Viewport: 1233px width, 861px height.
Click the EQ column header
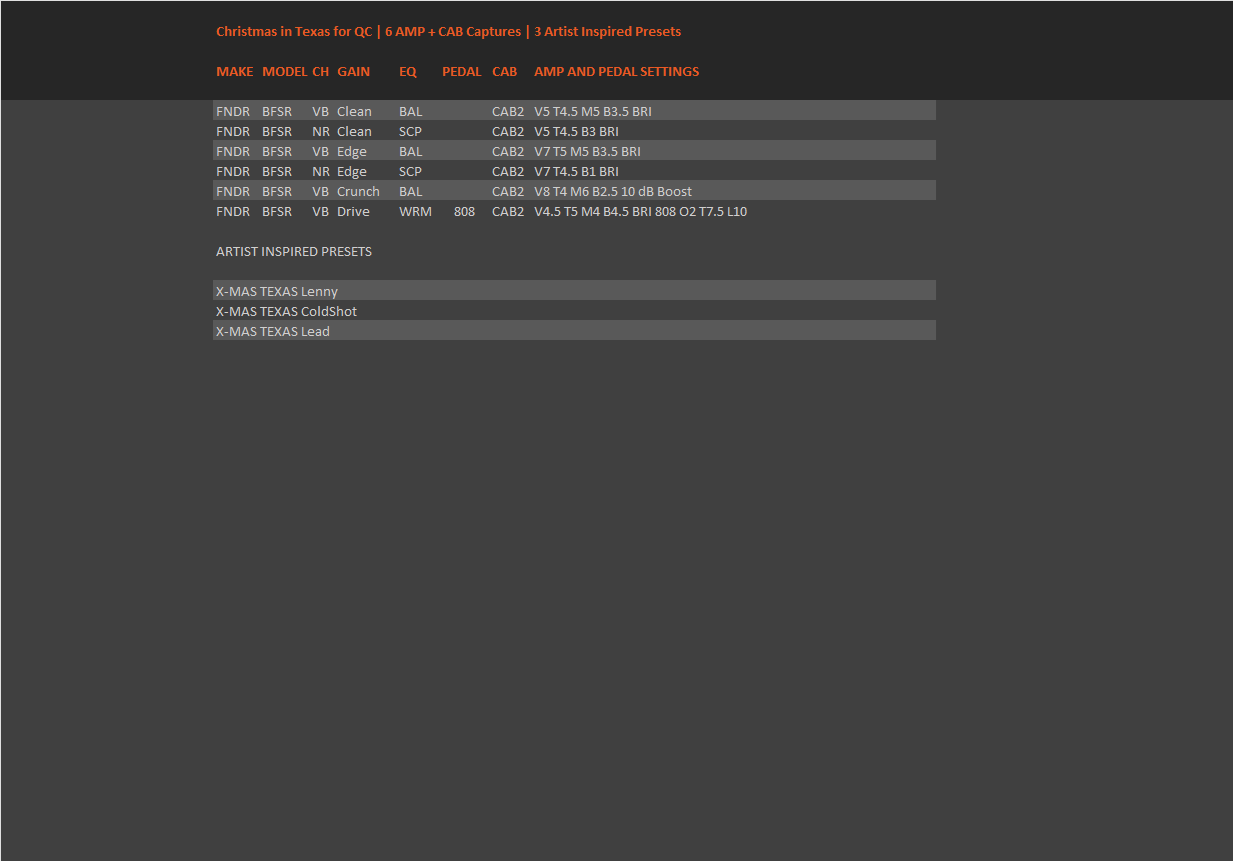(407, 72)
